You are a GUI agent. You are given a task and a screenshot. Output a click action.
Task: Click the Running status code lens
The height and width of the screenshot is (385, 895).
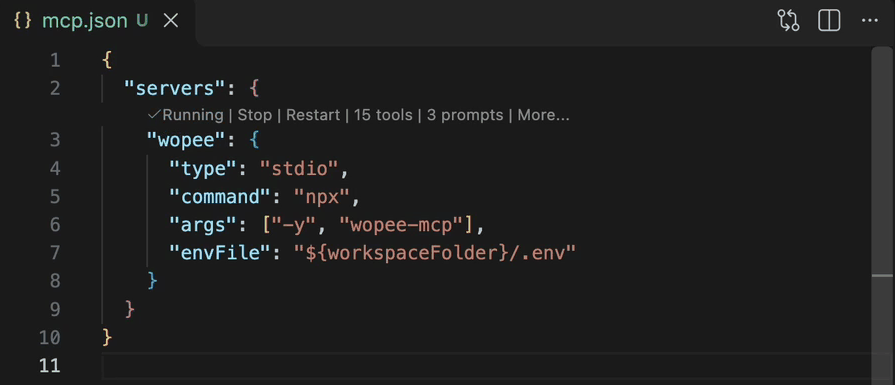coord(186,115)
